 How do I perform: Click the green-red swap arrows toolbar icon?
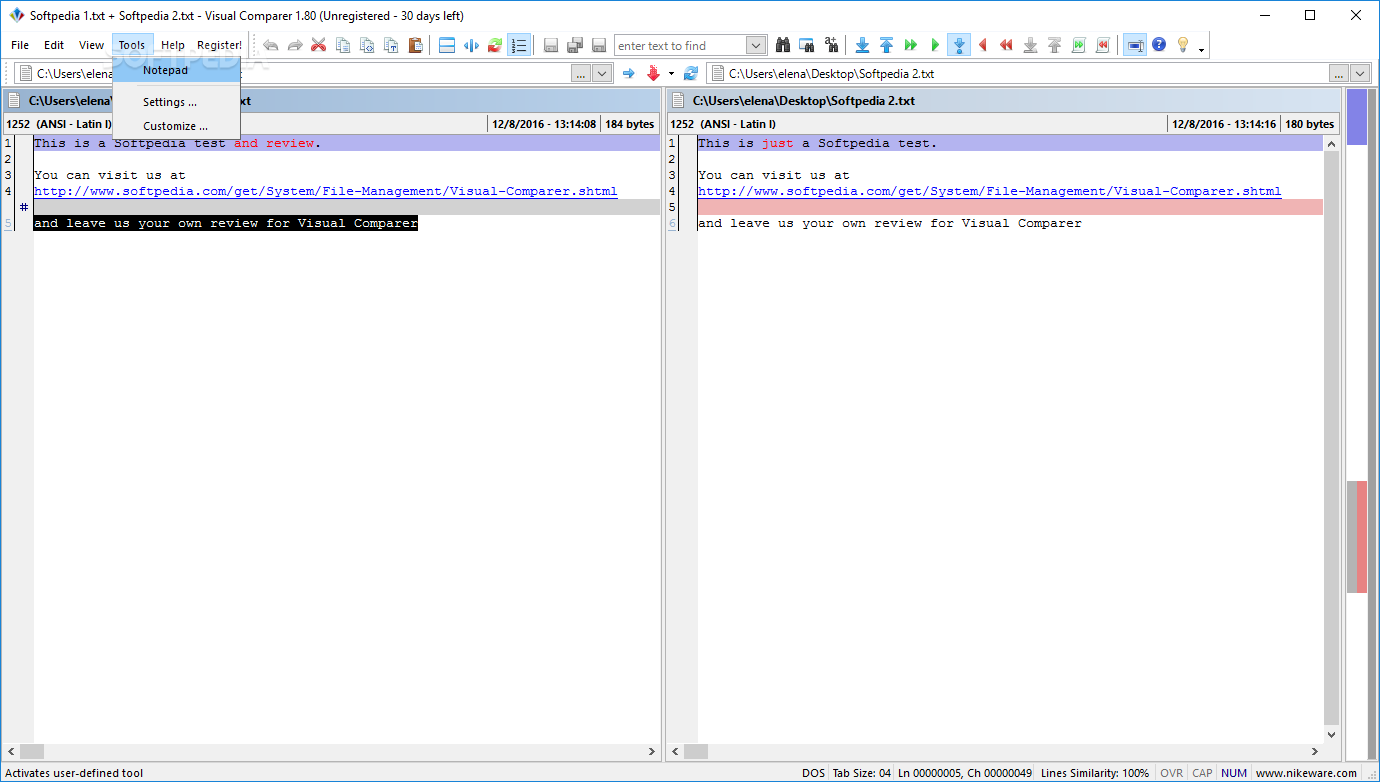click(x=495, y=45)
